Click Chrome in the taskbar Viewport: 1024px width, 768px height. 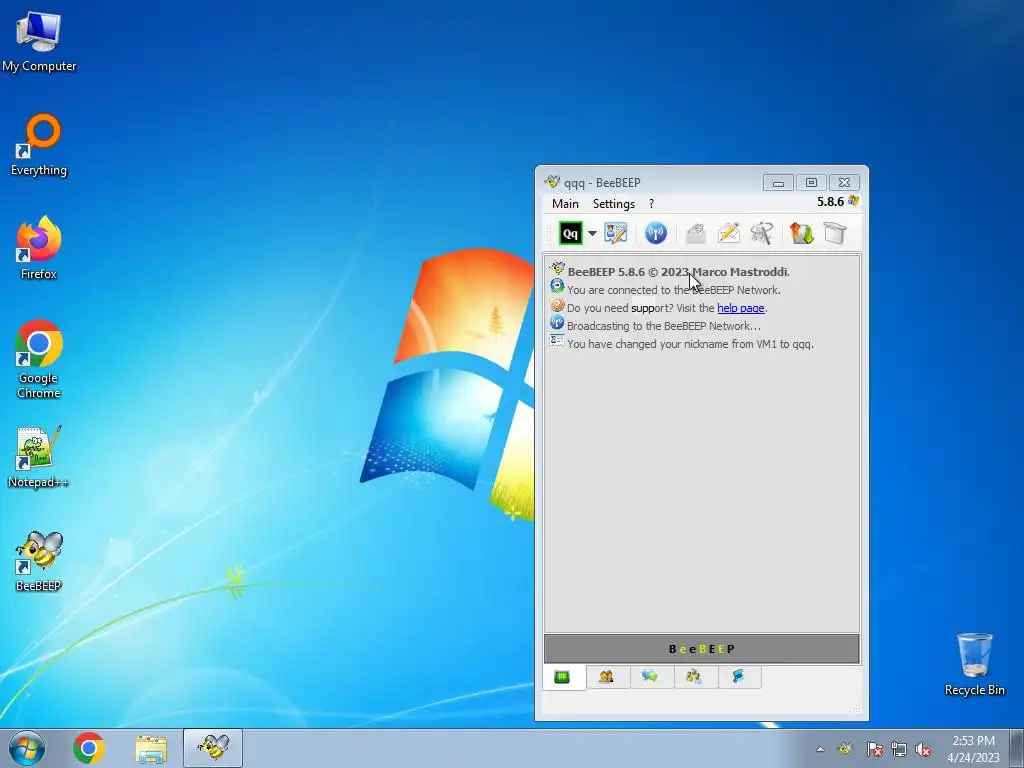click(x=89, y=748)
